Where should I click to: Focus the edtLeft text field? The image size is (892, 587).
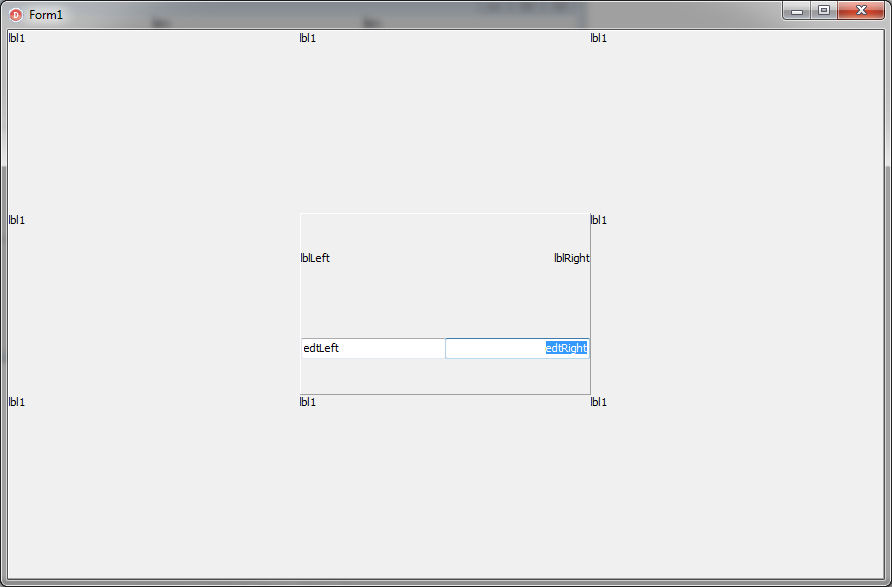tap(372, 348)
